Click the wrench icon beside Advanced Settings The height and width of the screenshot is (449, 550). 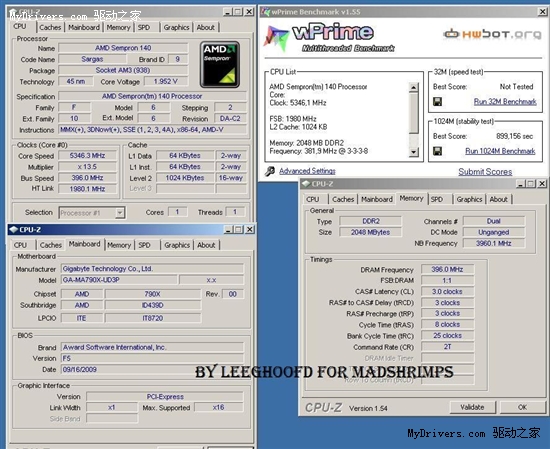point(269,171)
